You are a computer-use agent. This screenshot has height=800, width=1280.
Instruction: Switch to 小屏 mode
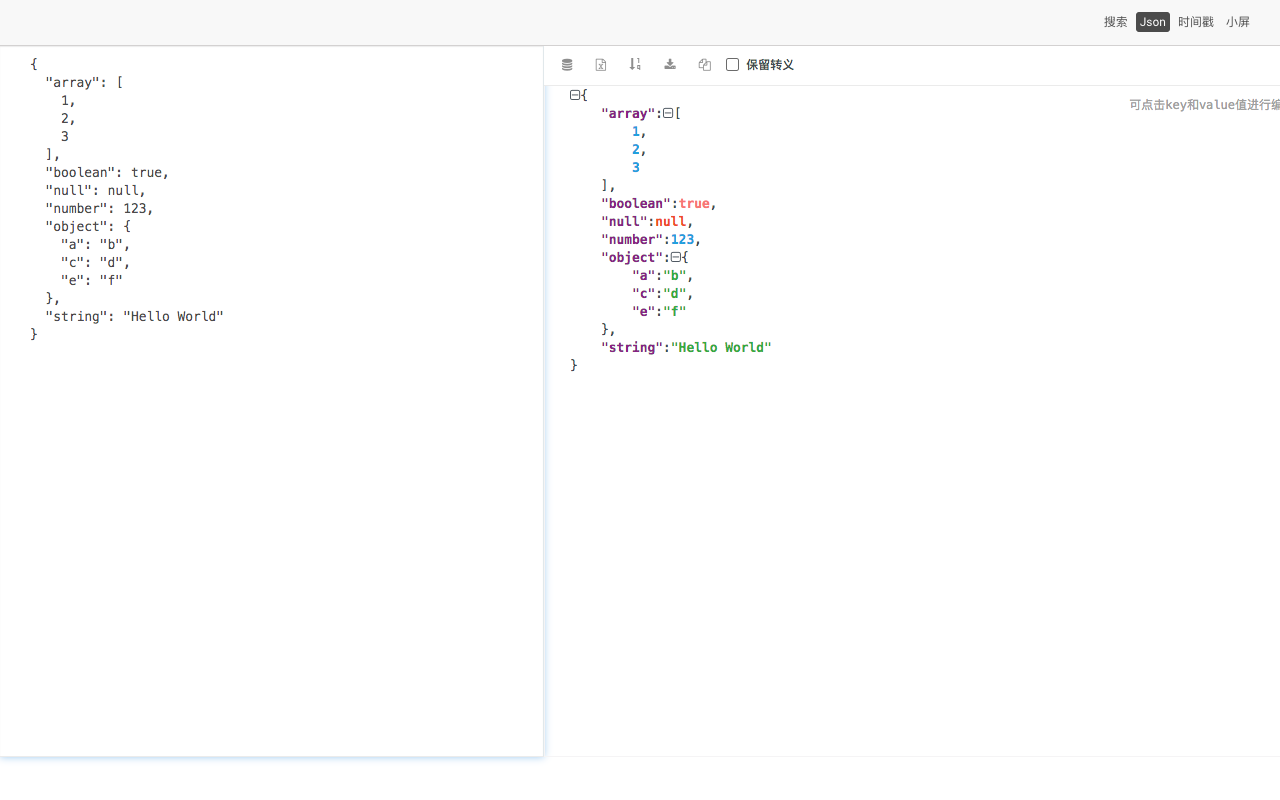(1238, 21)
